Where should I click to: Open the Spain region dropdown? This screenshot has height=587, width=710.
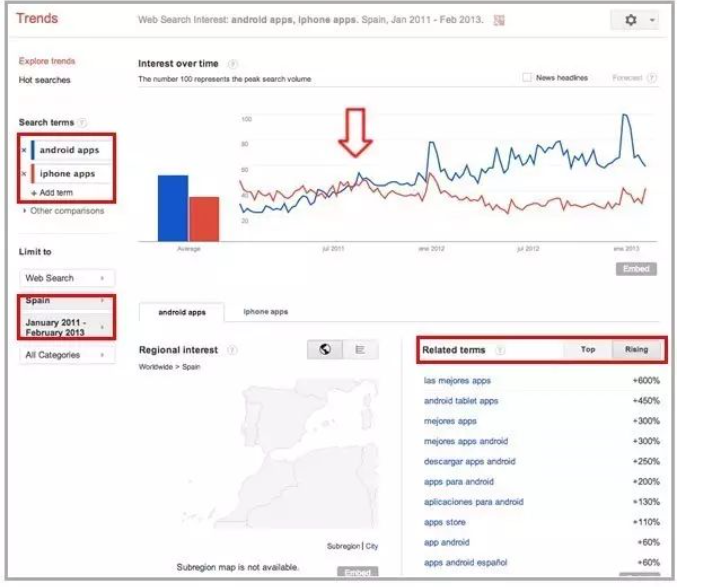[67, 301]
